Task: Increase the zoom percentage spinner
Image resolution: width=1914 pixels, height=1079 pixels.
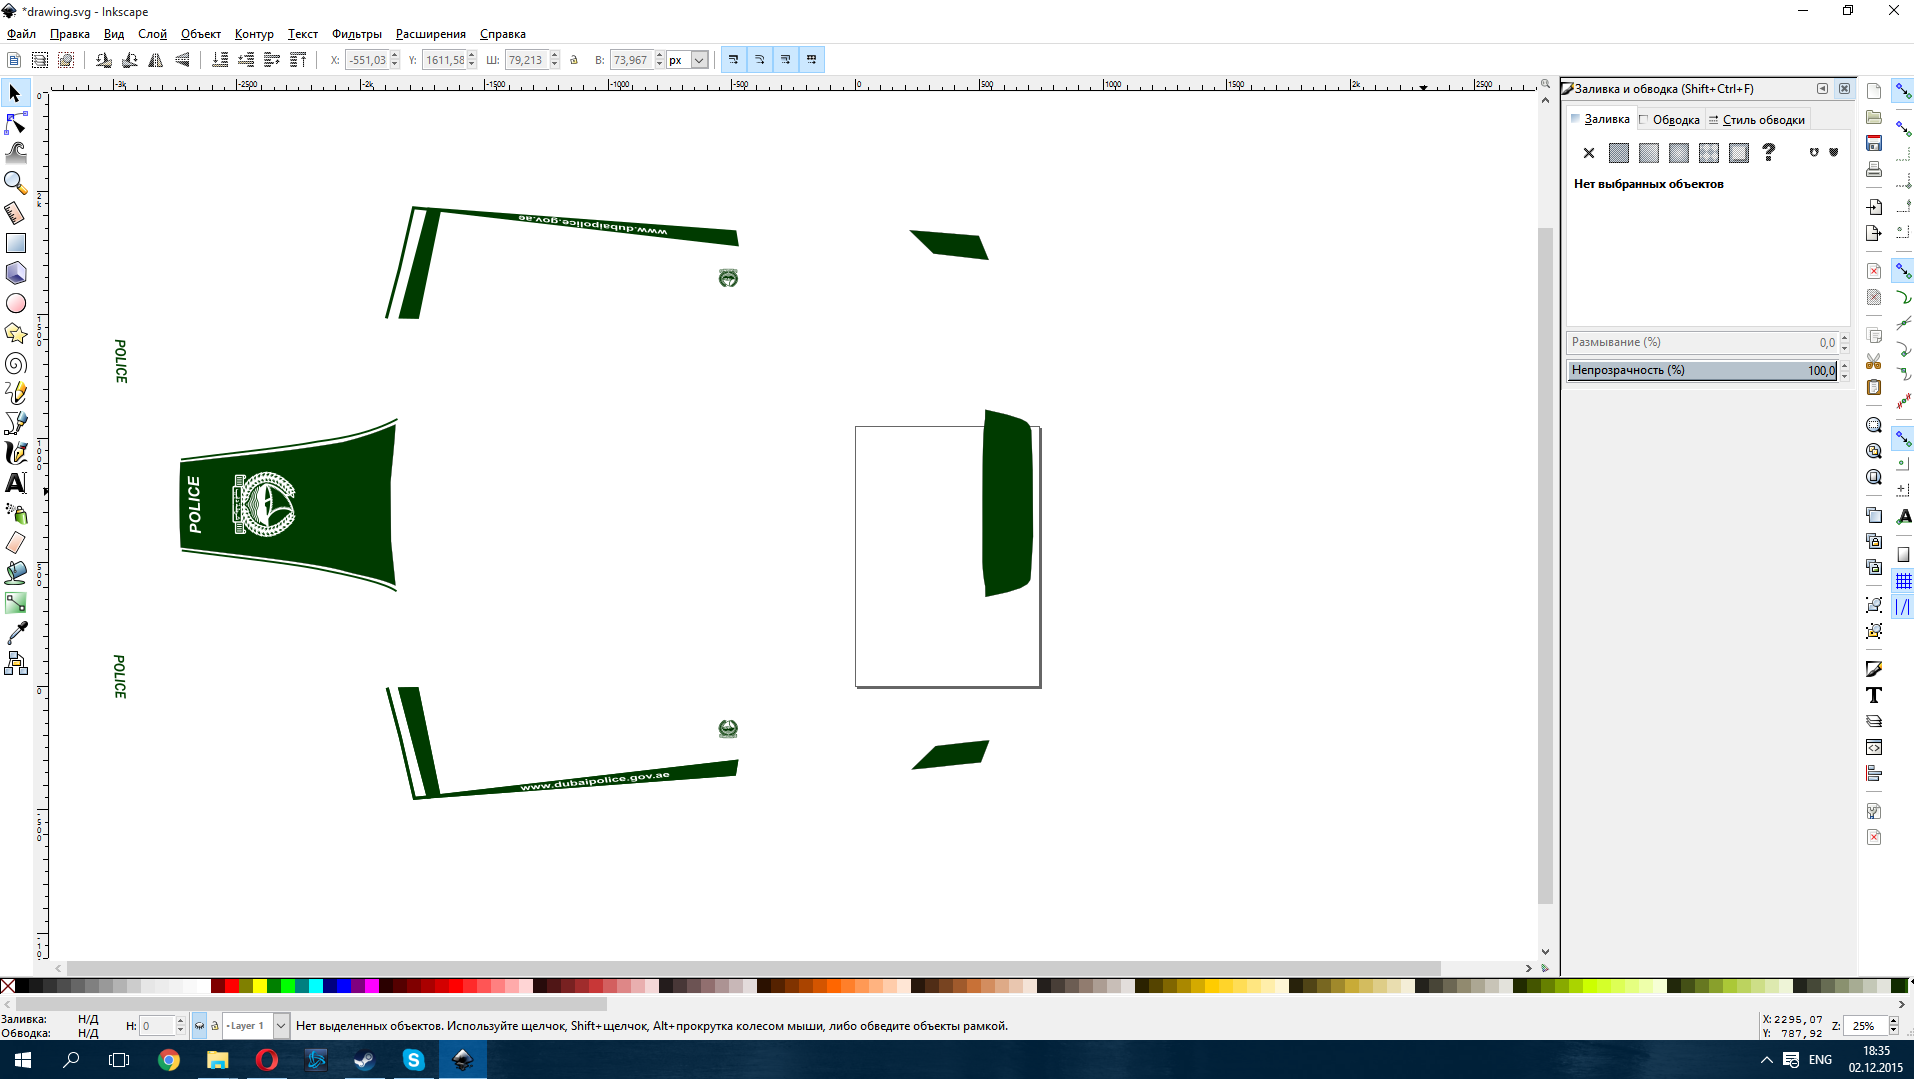Action: [1893, 1021]
